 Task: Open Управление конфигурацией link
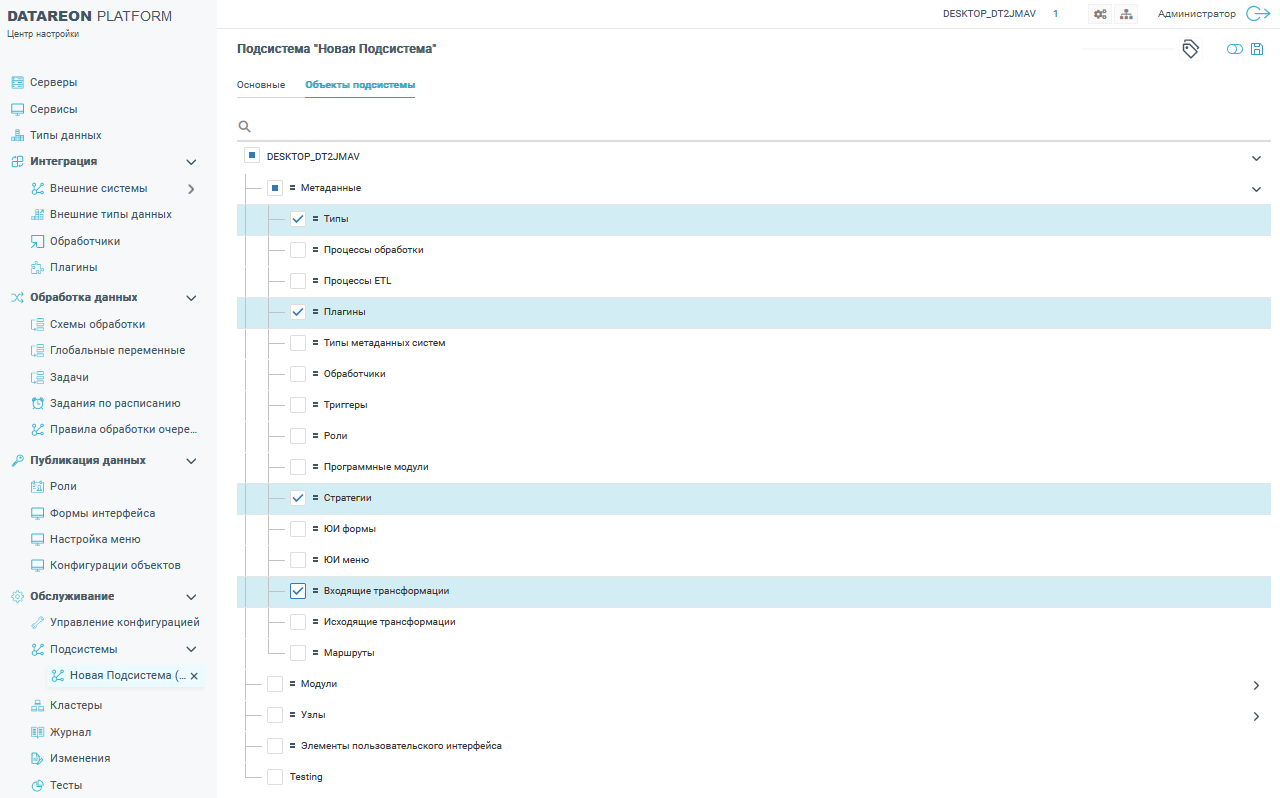124,622
